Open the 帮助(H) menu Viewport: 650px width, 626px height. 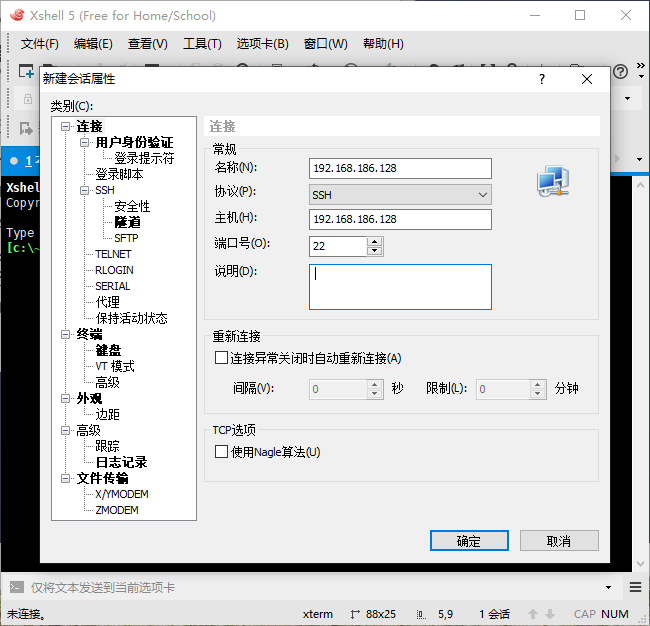(383, 44)
